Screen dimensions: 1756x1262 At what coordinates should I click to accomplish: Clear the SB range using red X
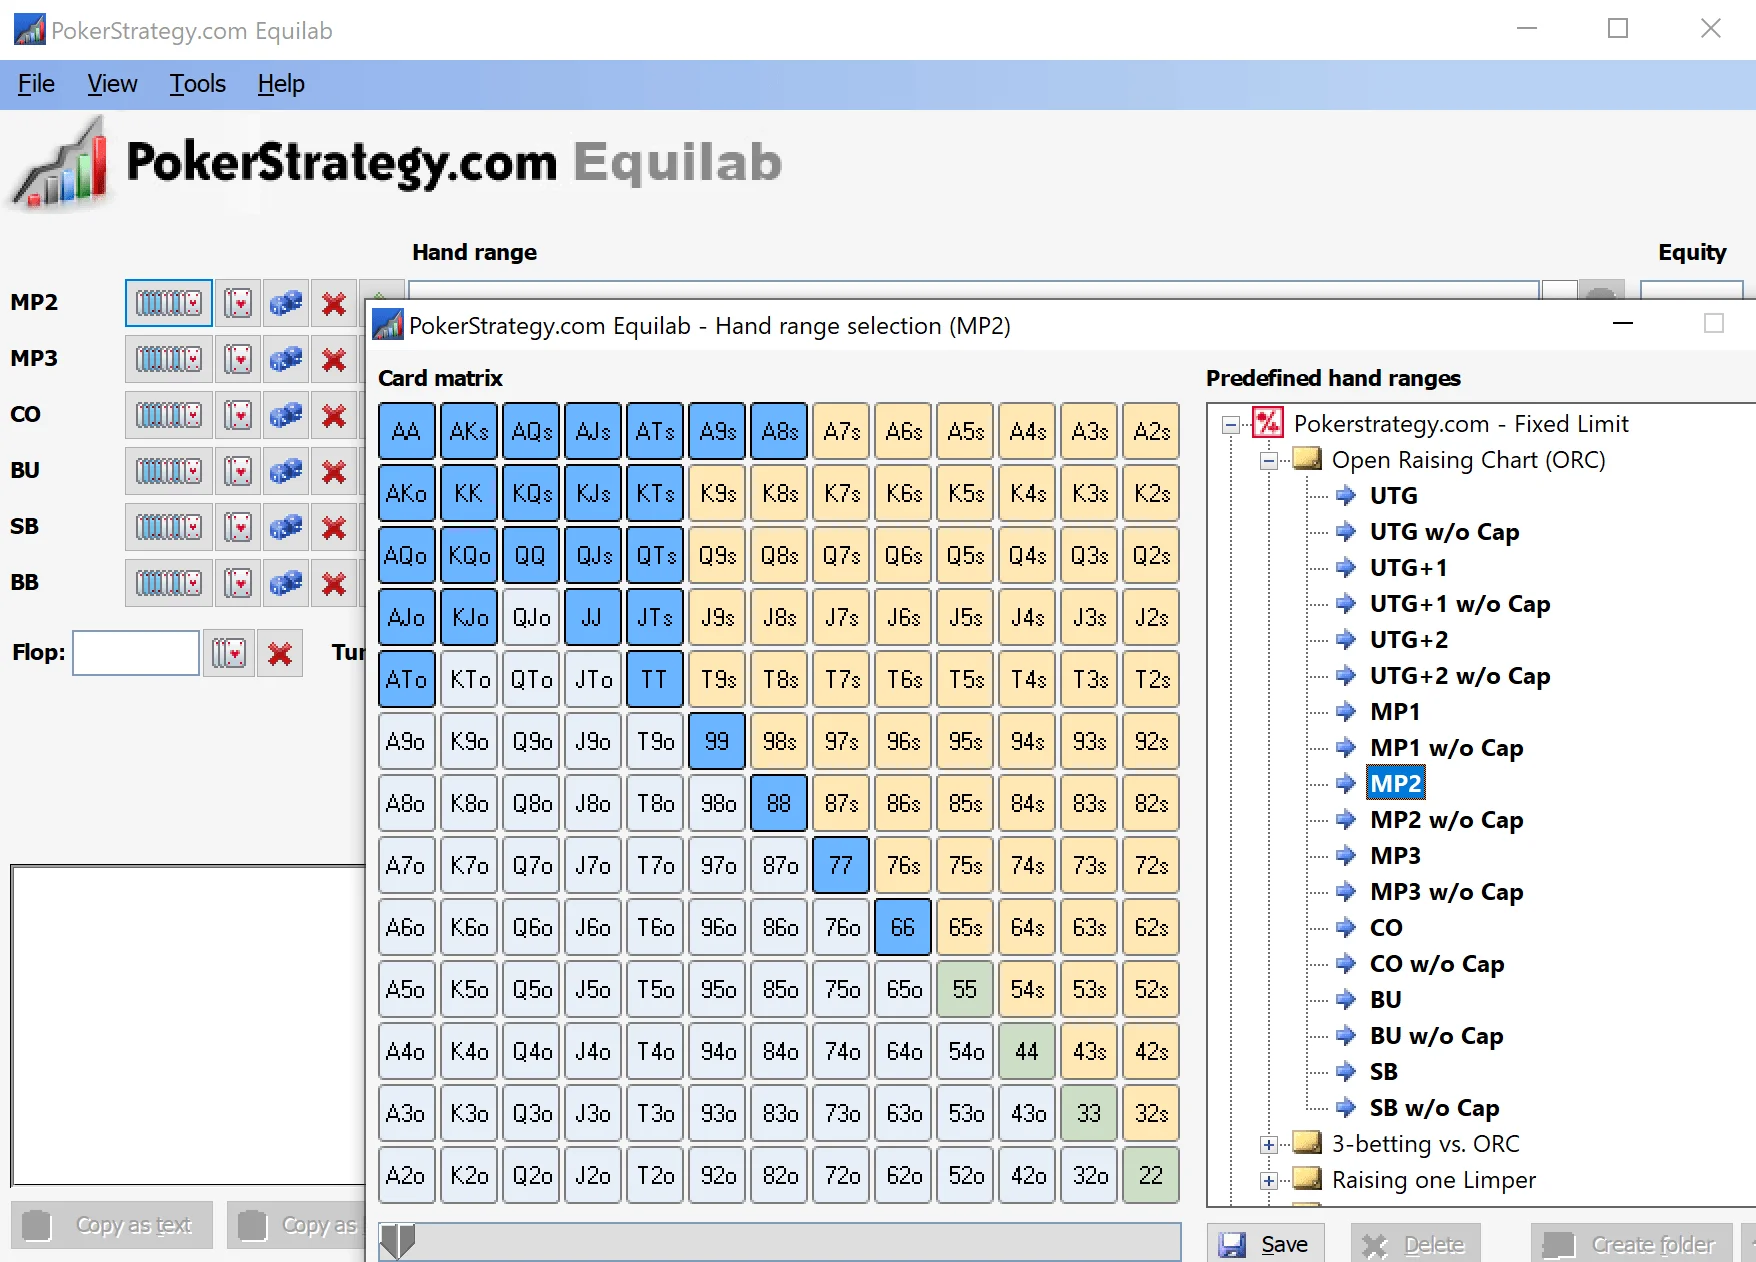point(333,527)
